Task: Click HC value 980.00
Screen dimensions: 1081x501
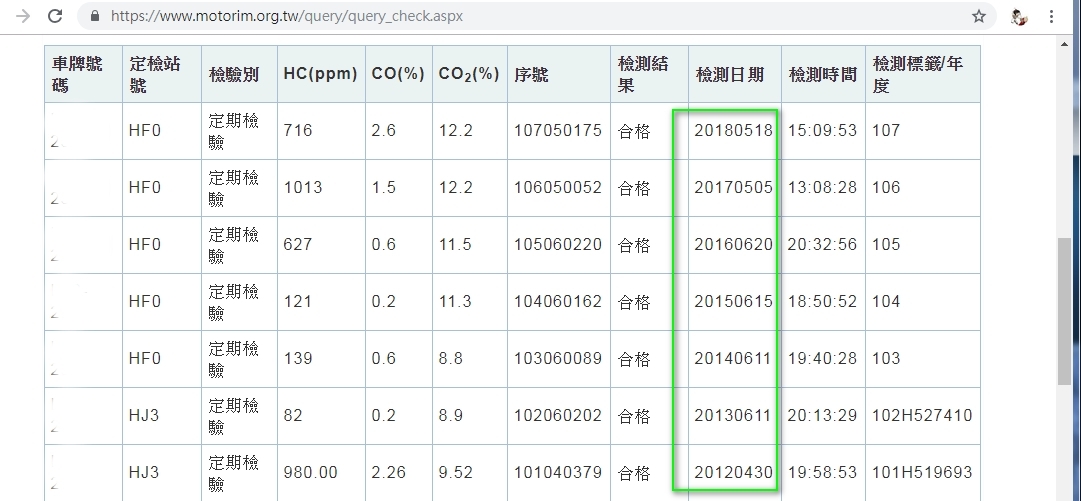Action: click(x=310, y=473)
